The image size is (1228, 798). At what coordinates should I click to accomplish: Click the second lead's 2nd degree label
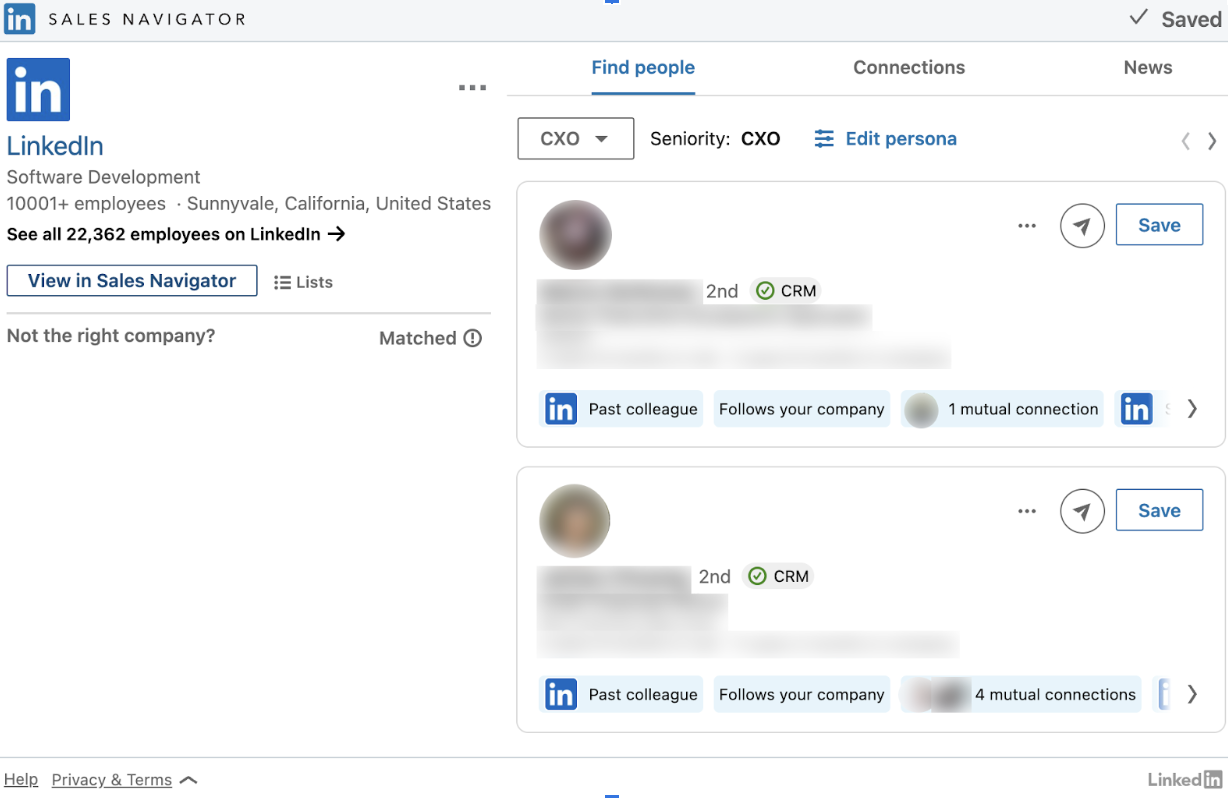click(715, 576)
